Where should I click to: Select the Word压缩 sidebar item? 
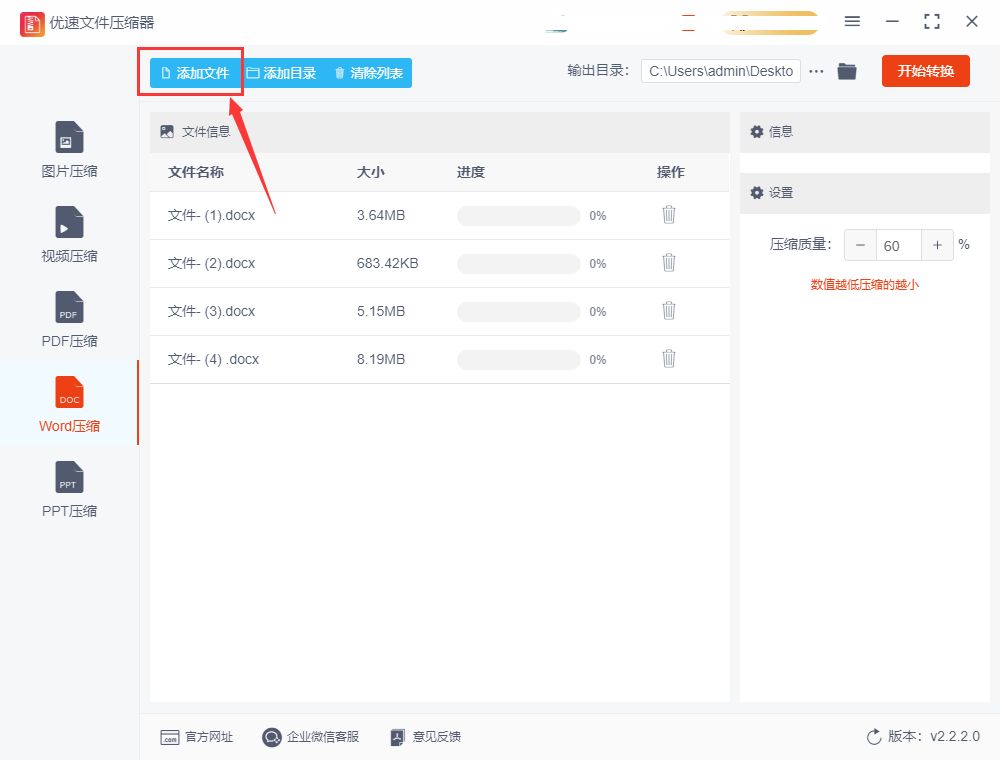click(69, 404)
